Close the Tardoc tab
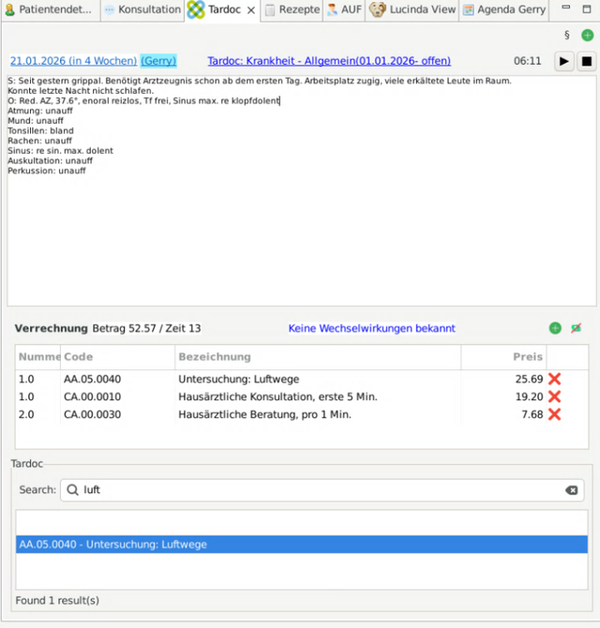Viewport: 600px width, 628px height. point(251,10)
